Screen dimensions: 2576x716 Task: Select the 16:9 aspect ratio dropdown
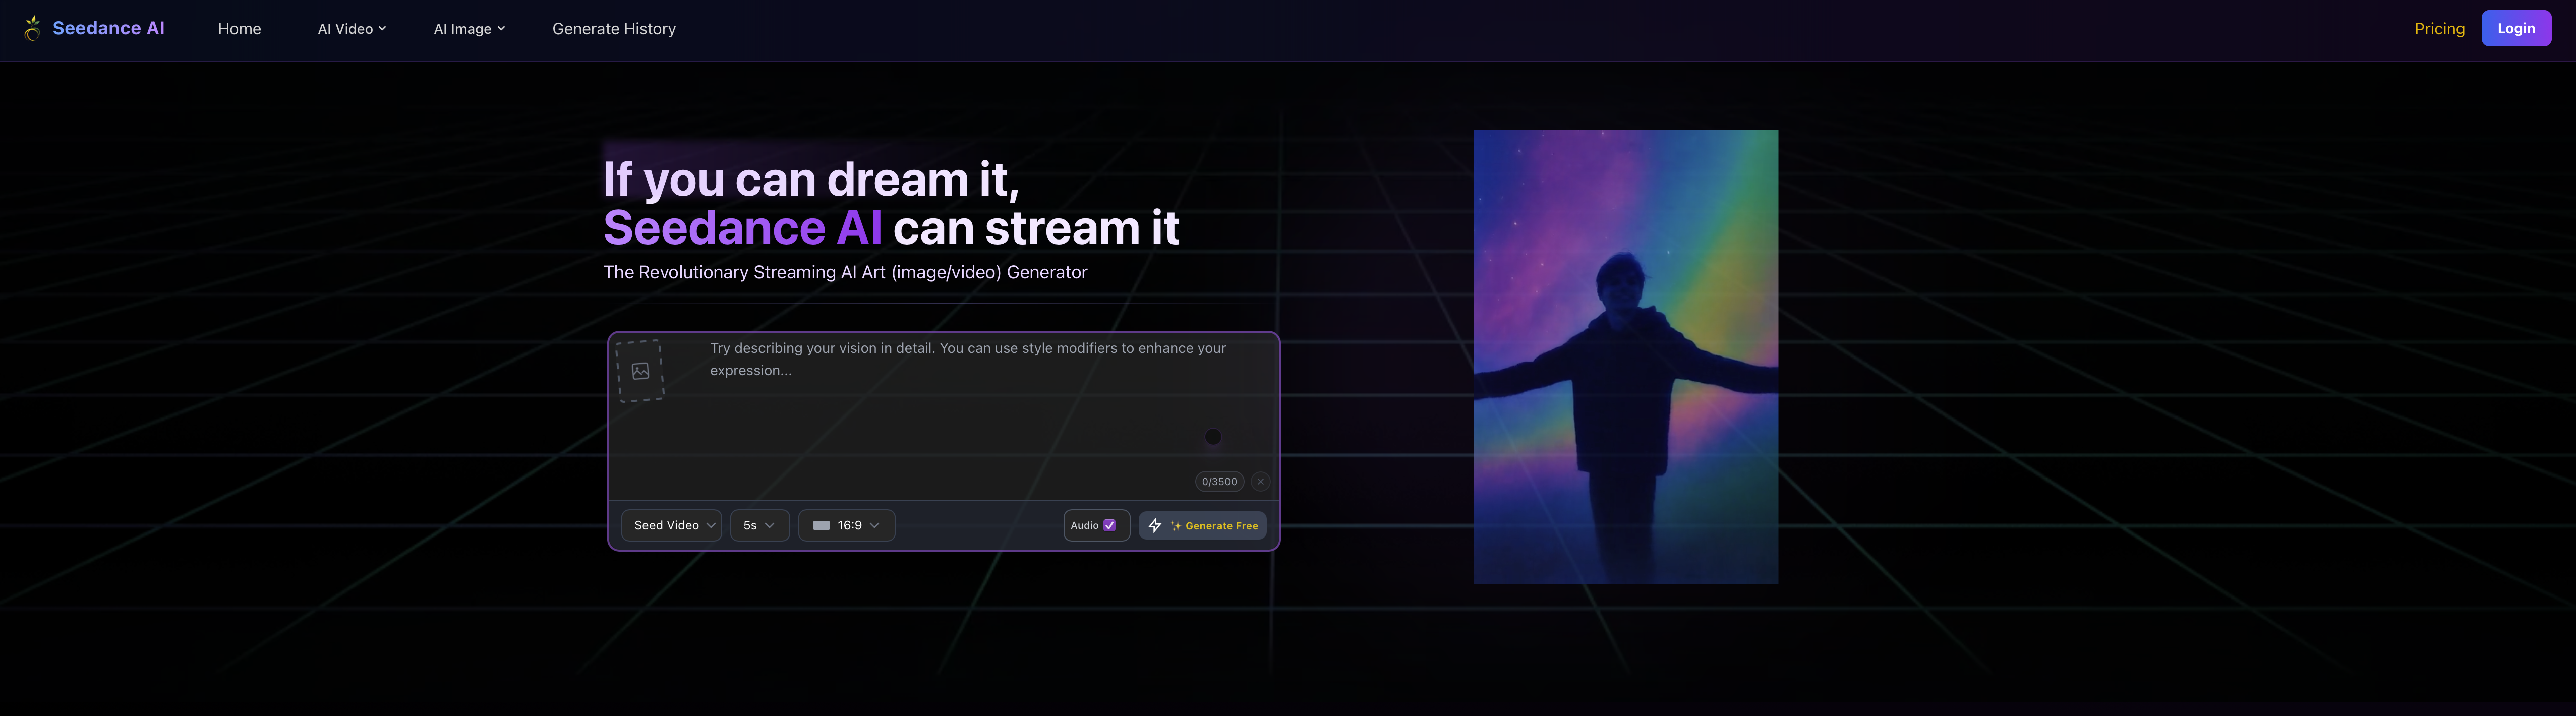[846, 526]
